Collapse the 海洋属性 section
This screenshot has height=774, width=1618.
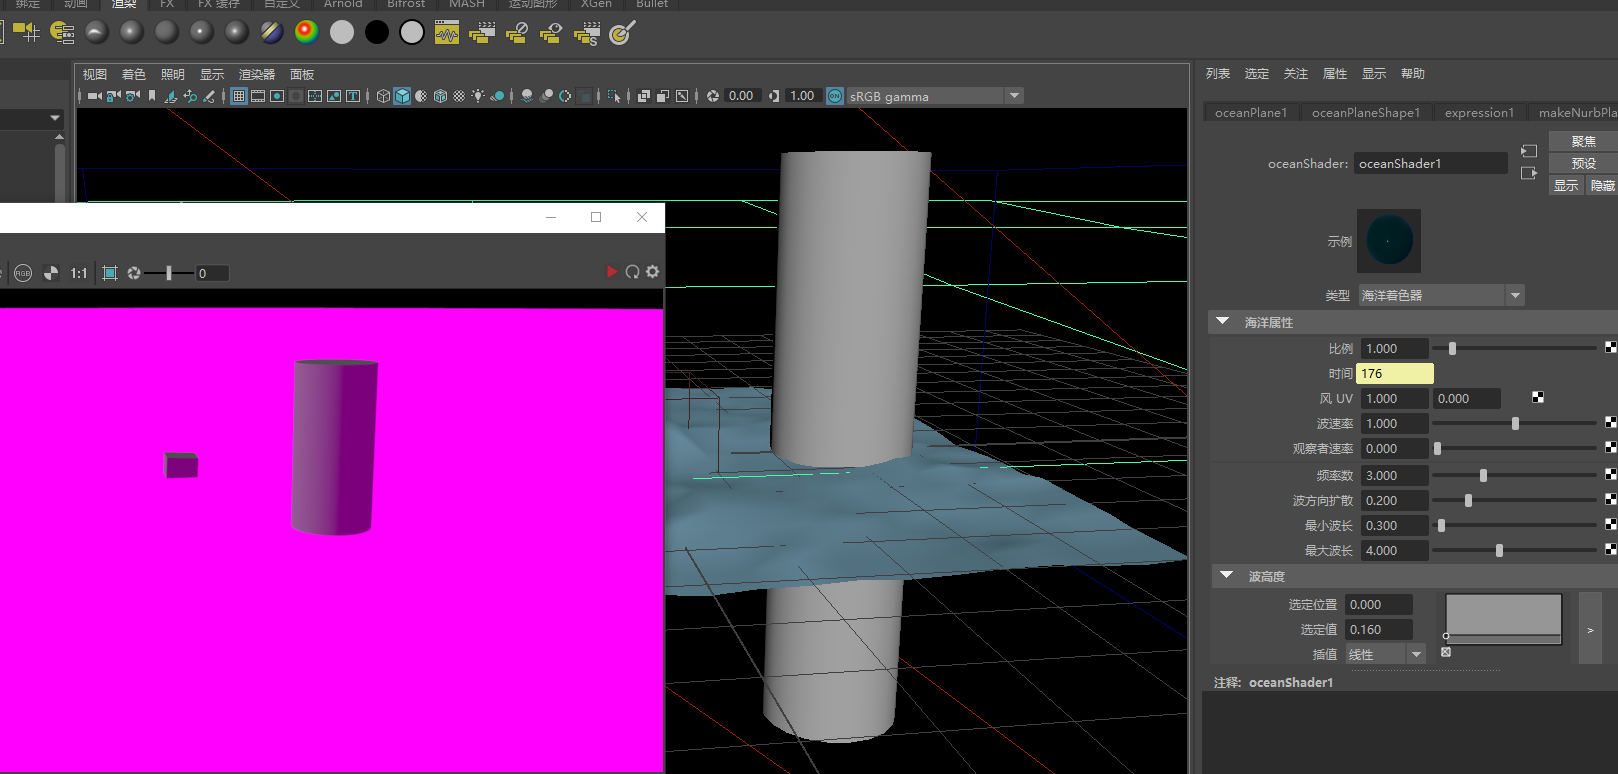tap(1222, 322)
